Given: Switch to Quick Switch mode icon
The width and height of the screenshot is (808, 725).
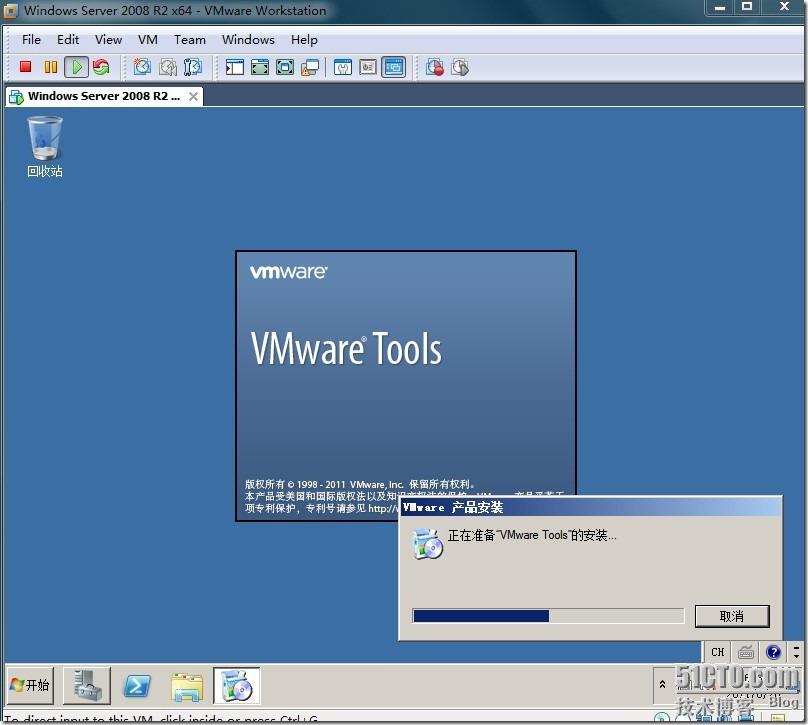Looking at the screenshot, I should (x=284, y=67).
